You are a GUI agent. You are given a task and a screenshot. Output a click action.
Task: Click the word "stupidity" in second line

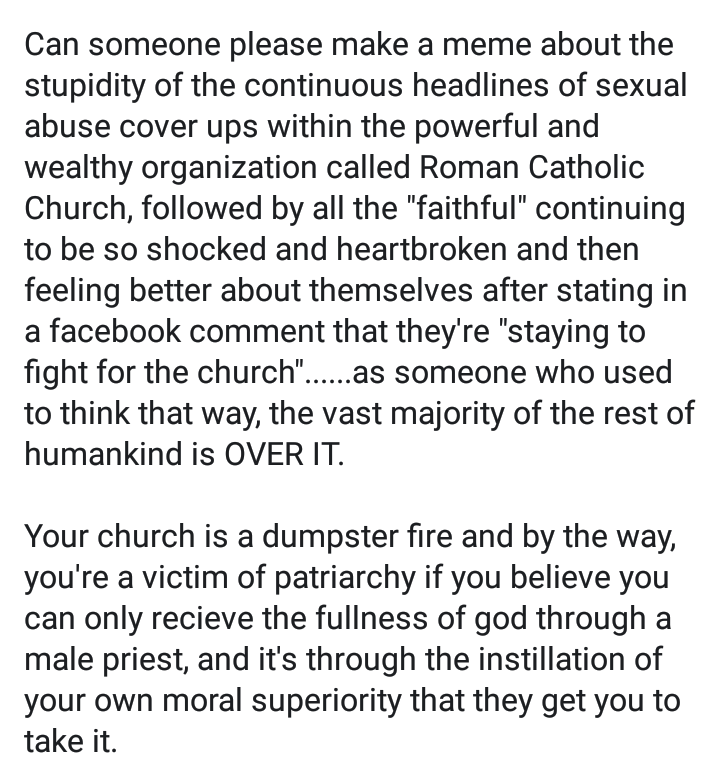click(x=85, y=85)
